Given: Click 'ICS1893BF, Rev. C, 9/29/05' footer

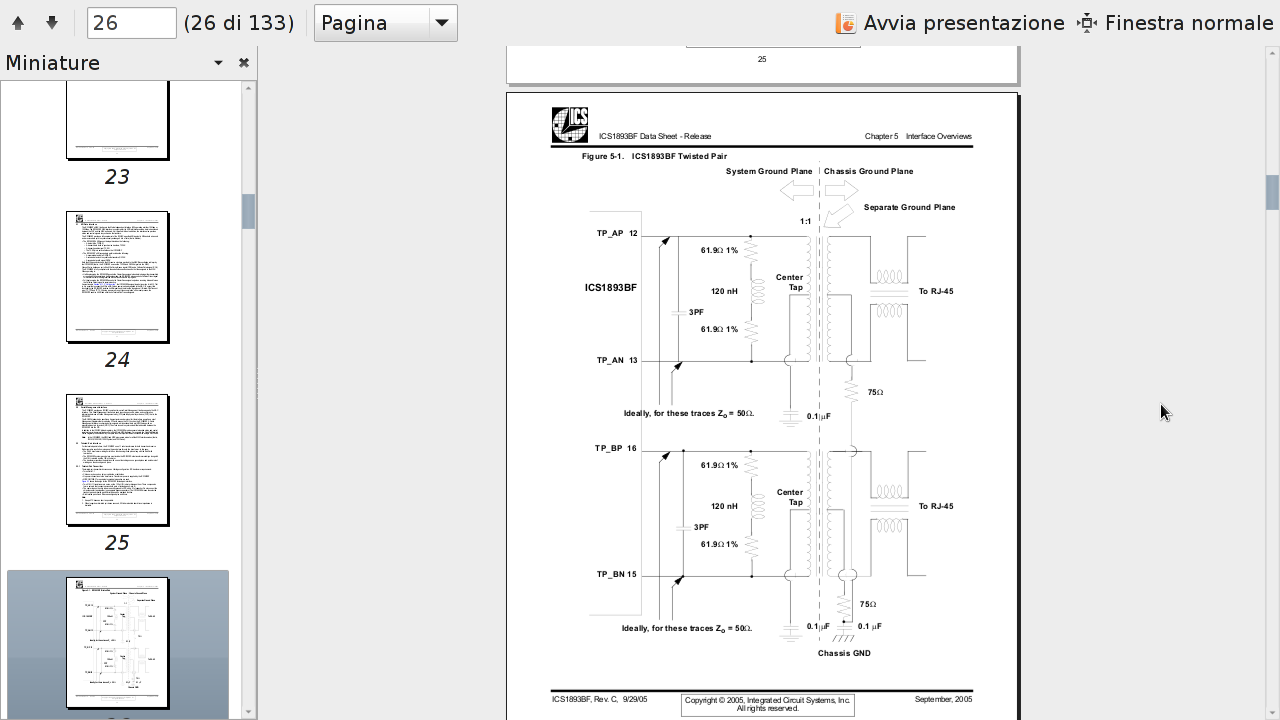Looking at the screenshot, I should (600, 699).
